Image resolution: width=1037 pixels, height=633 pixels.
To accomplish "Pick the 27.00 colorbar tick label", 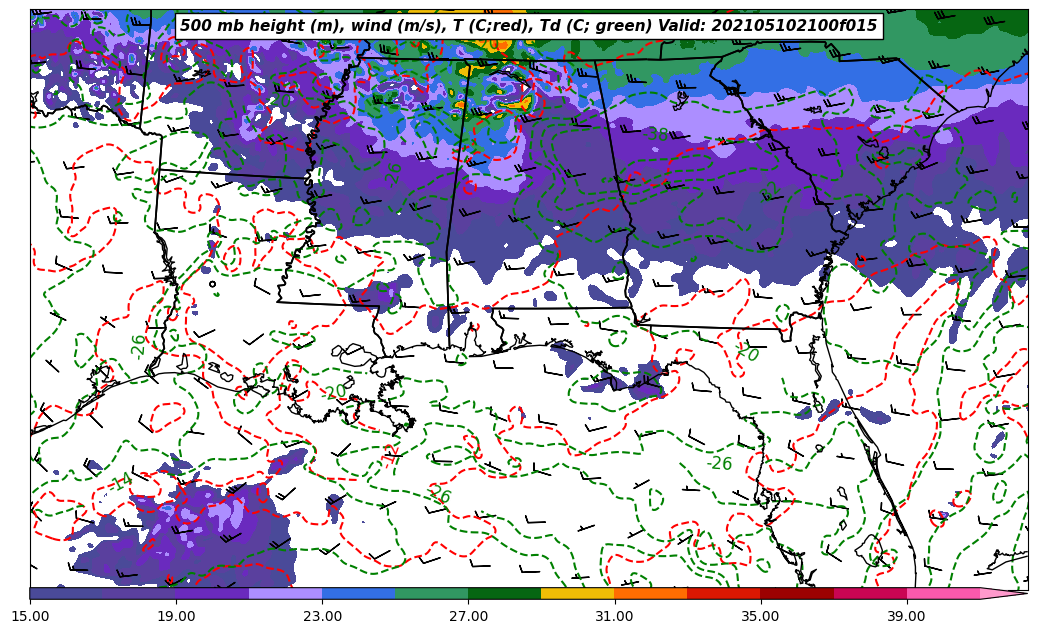I will point(468,616).
